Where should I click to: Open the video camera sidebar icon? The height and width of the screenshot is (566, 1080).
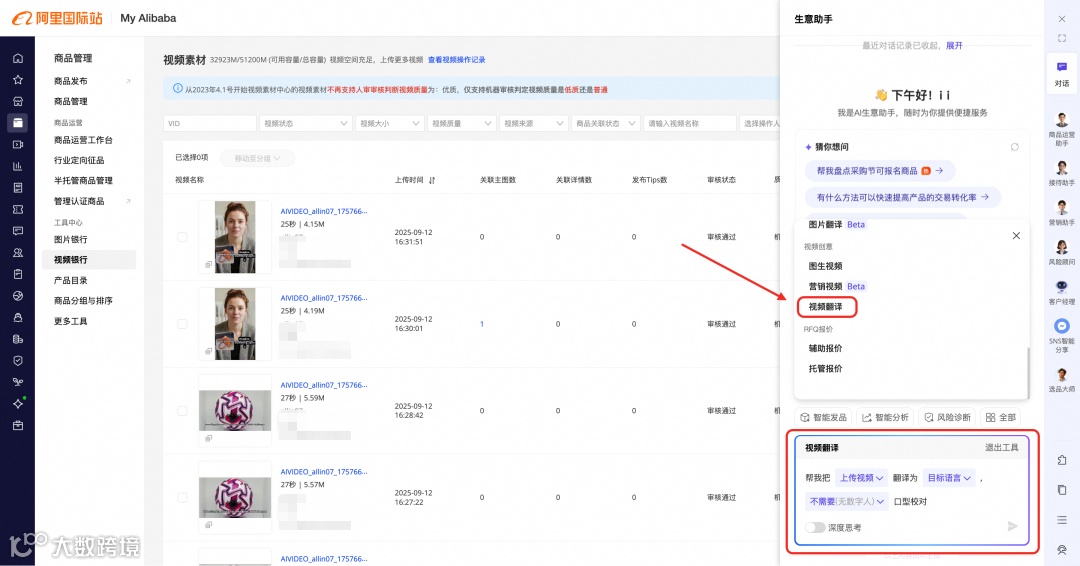pyautogui.click(x=18, y=145)
